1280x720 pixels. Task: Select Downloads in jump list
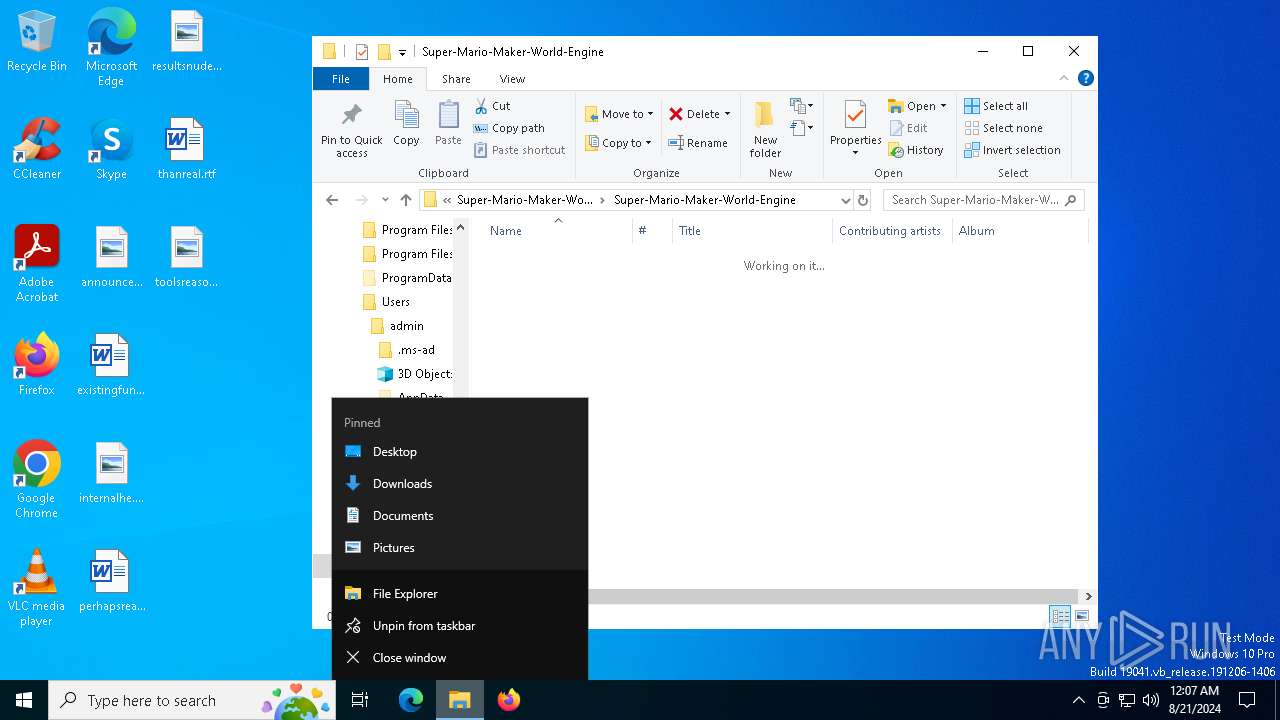[460, 484]
